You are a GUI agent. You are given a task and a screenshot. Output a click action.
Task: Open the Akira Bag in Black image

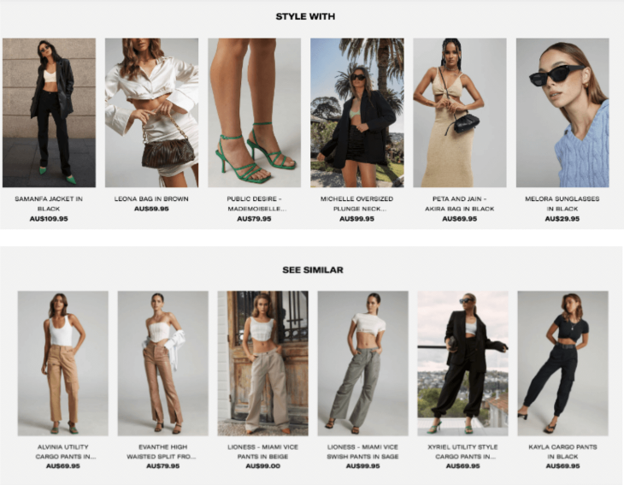point(460,113)
